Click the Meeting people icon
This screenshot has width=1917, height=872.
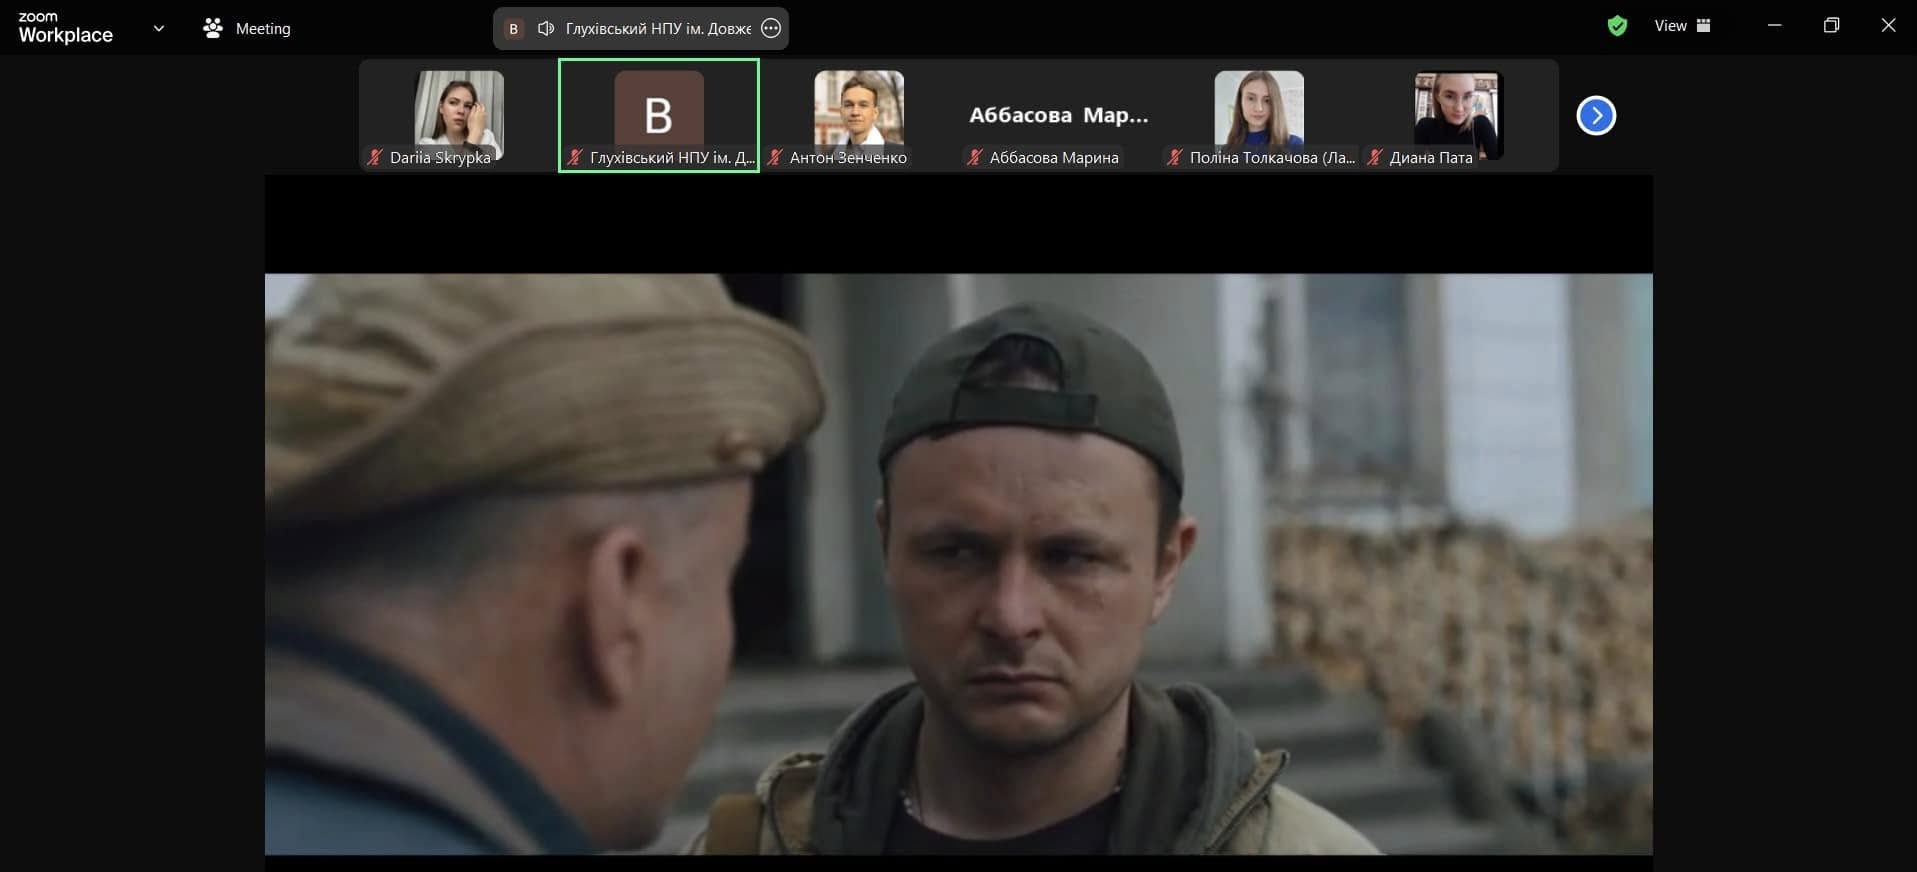coord(212,28)
